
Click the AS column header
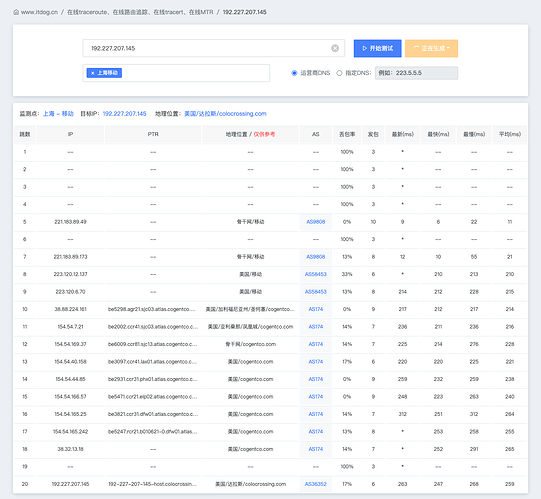point(316,134)
